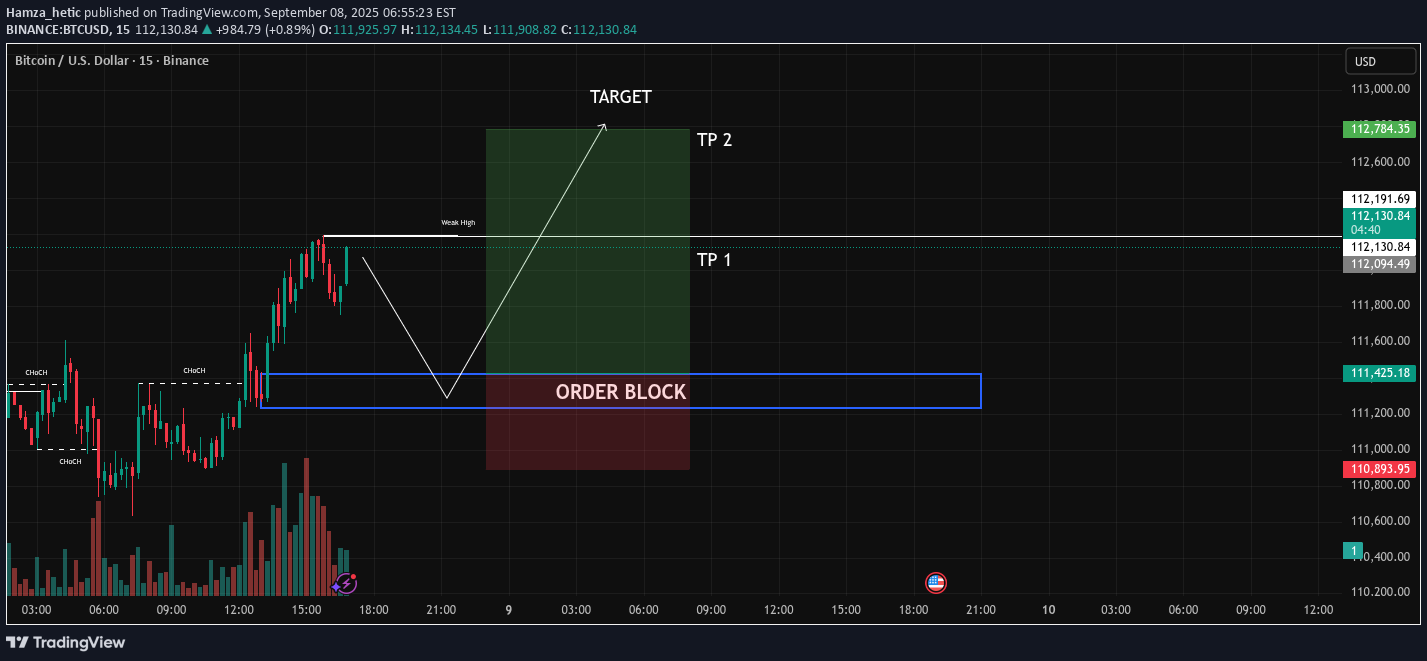The height and width of the screenshot is (661, 1427).
Task: Click the date '10' on the time axis
Action: (1048, 610)
